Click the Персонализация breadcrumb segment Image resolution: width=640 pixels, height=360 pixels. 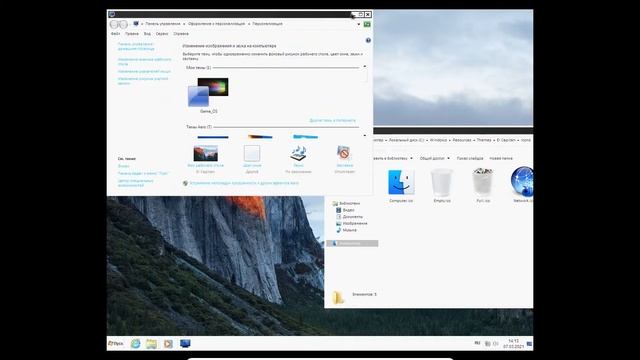click(267, 24)
